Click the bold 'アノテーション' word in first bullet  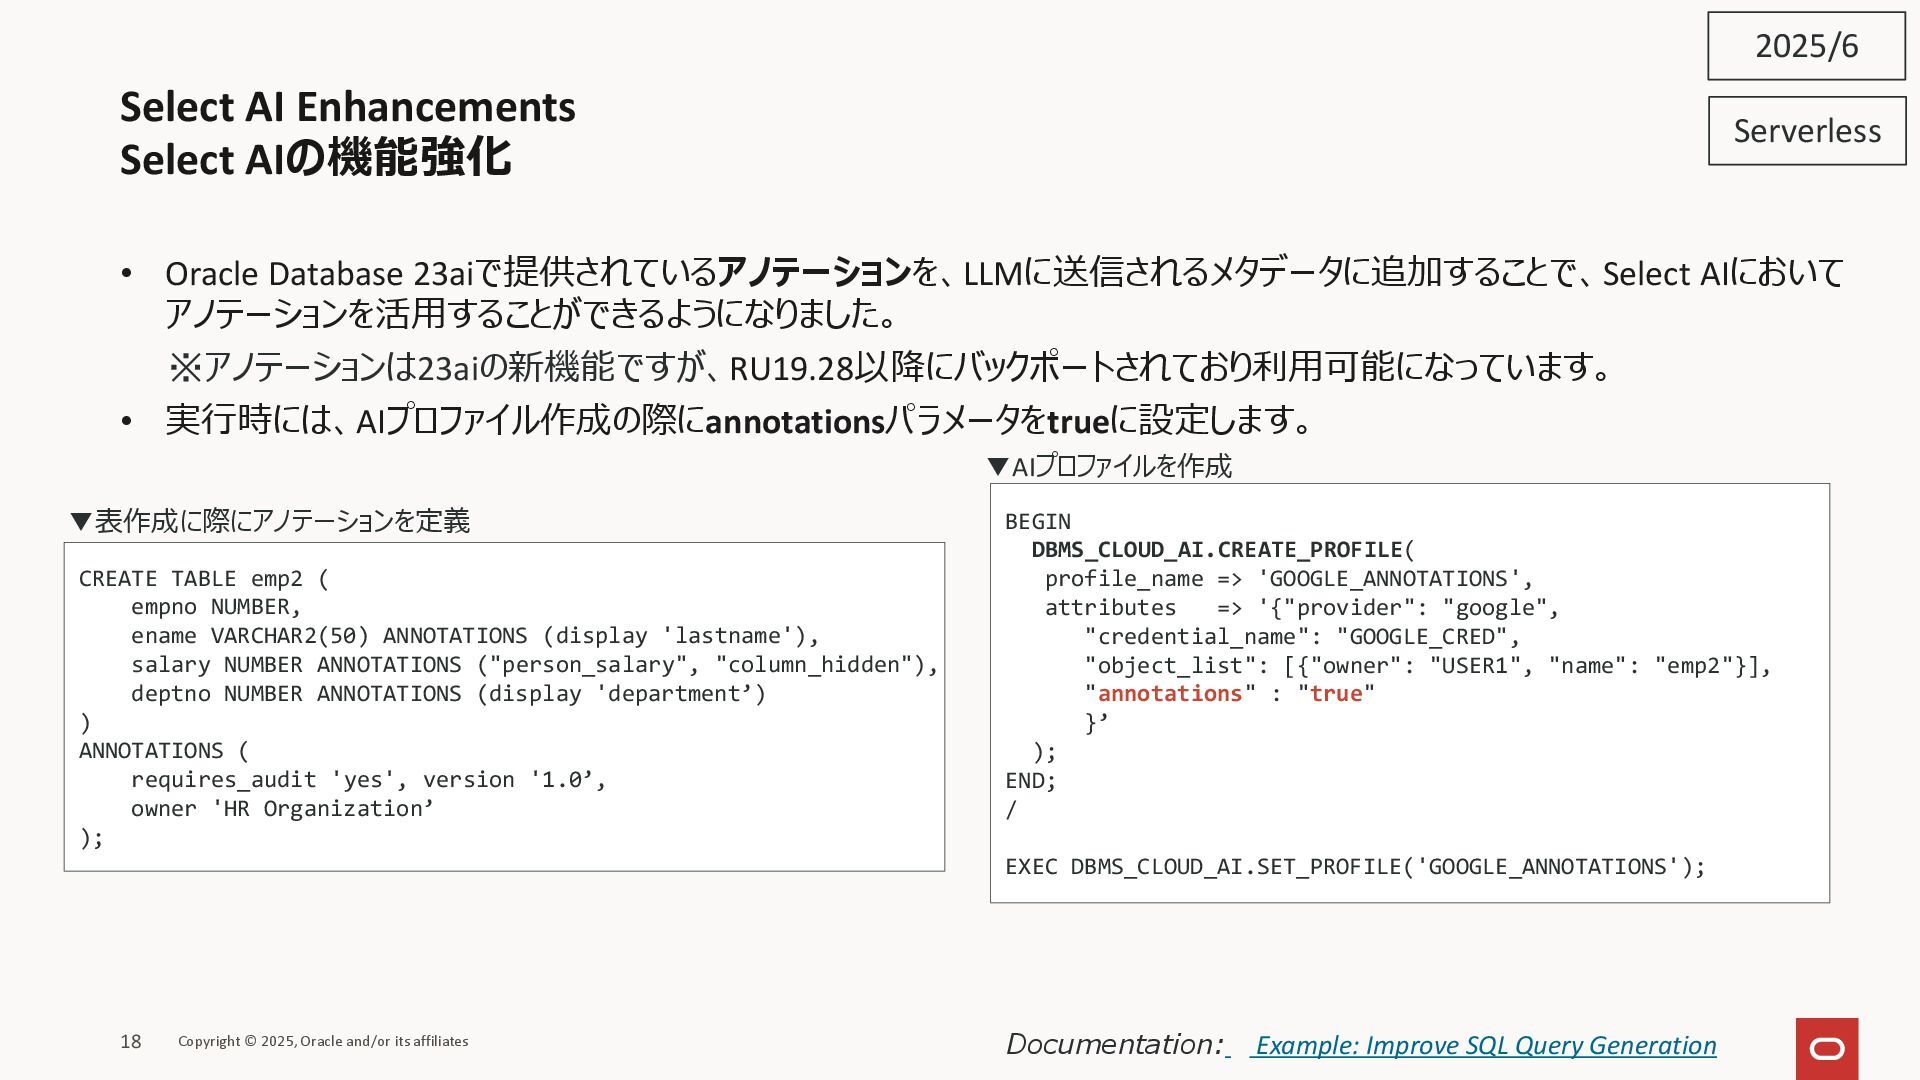(814, 272)
